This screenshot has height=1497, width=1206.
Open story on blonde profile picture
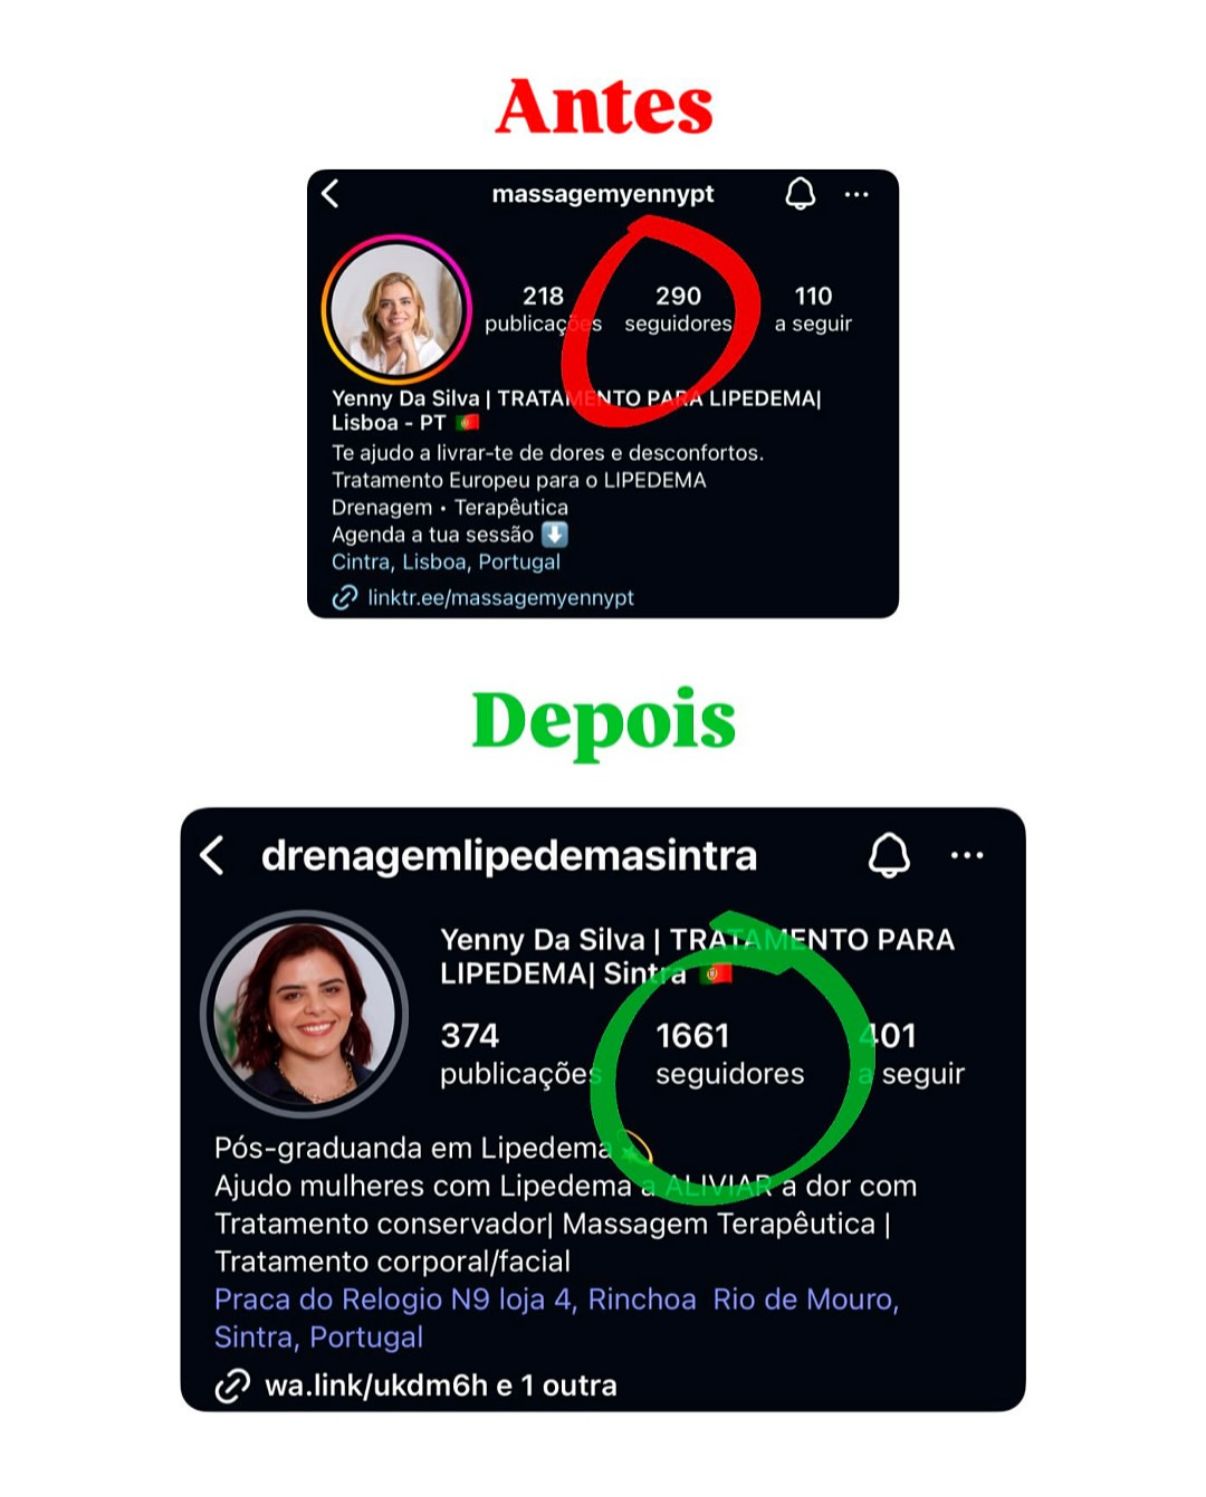pyautogui.click(x=396, y=309)
